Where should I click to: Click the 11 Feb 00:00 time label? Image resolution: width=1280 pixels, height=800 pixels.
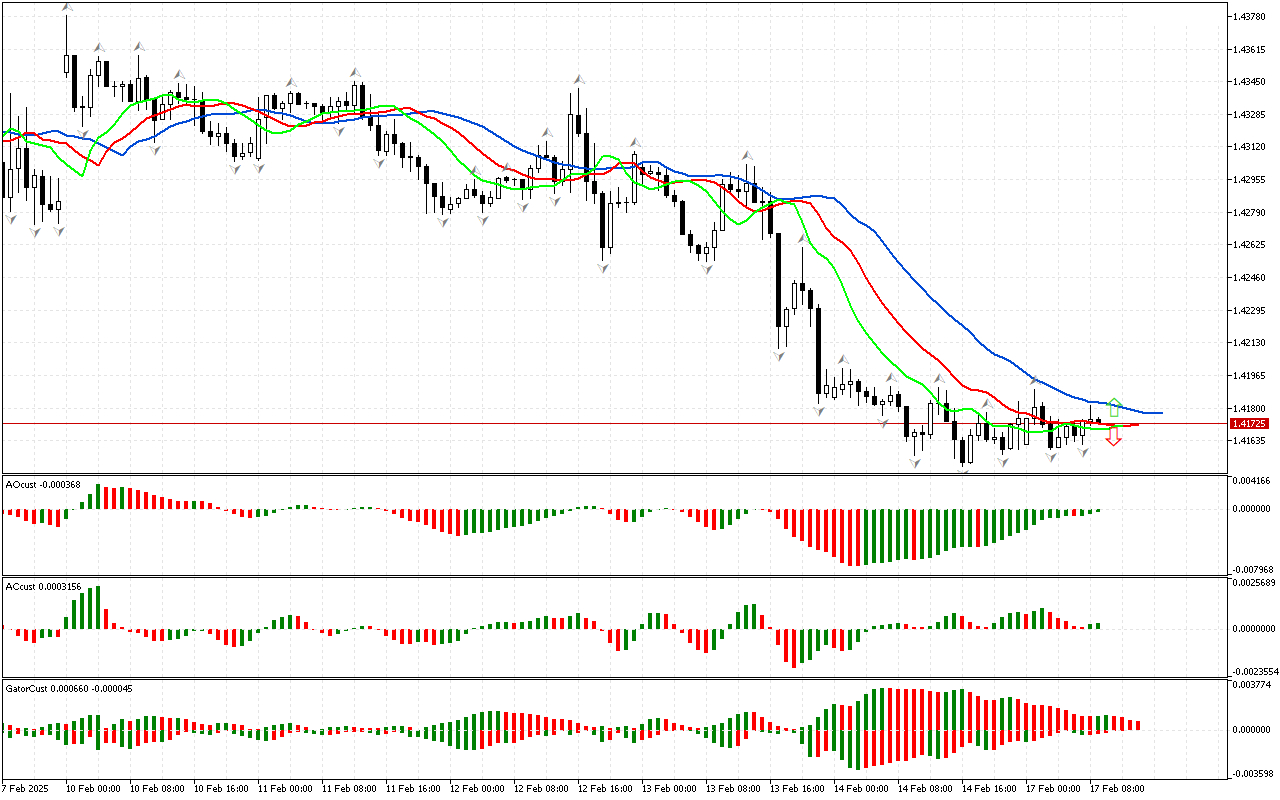pyautogui.click(x=284, y=788)
